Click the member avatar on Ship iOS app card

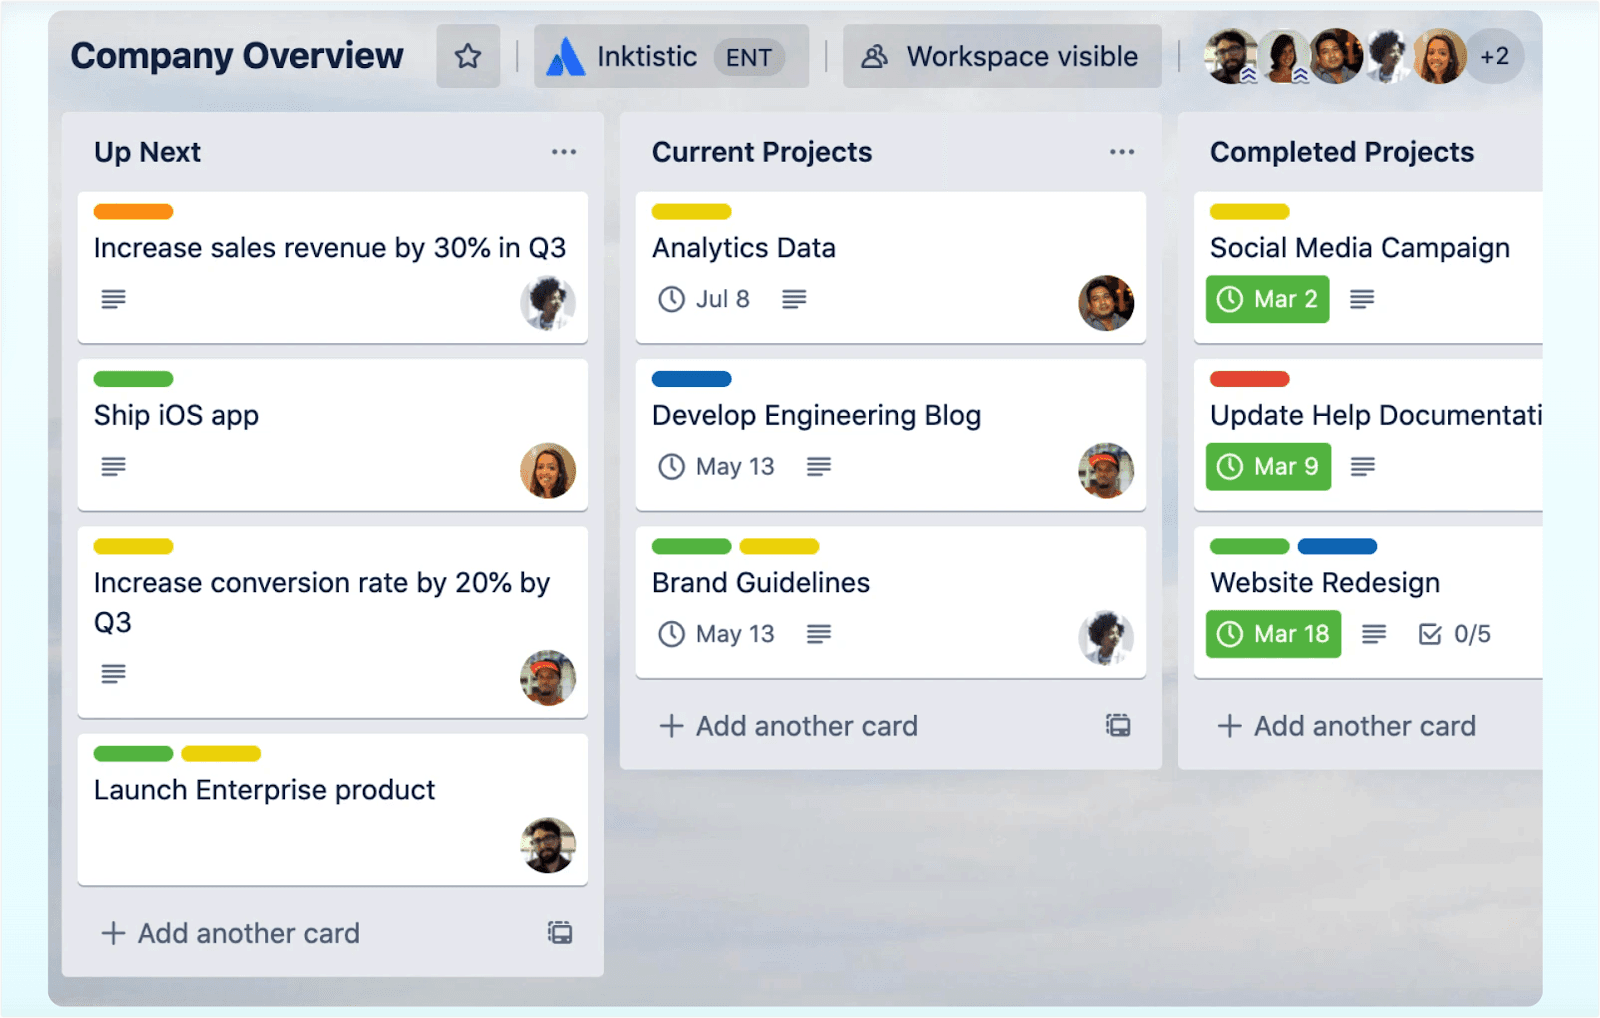tap(548, 470)
